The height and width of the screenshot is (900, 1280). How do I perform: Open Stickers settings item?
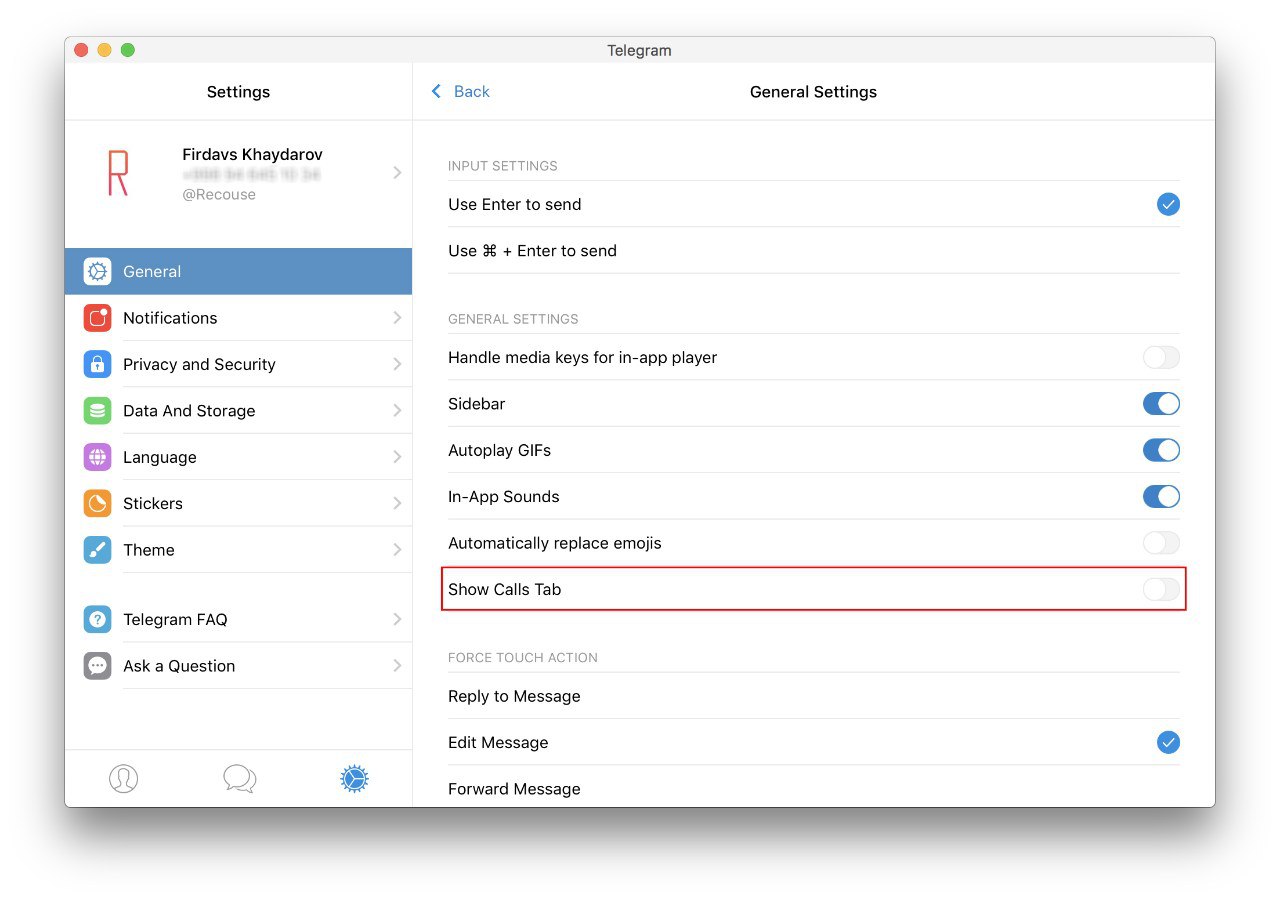(238, 503)
